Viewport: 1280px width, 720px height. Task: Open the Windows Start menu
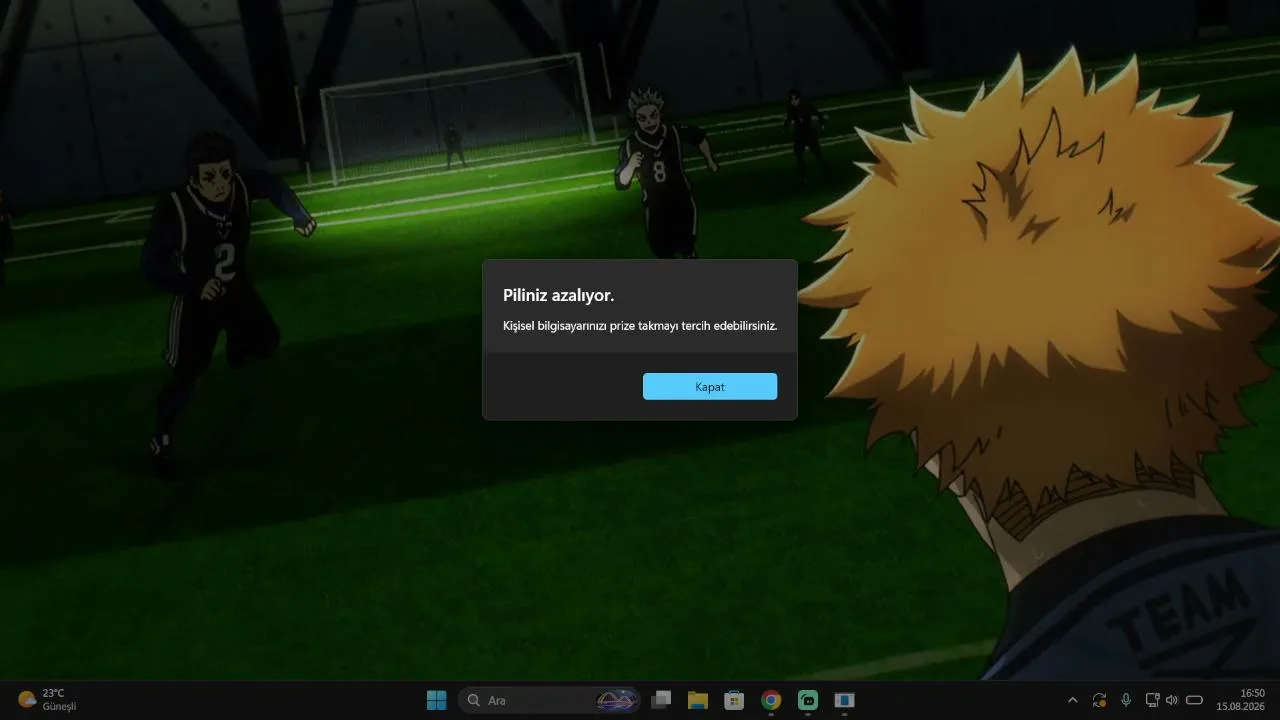coord(437,700)
